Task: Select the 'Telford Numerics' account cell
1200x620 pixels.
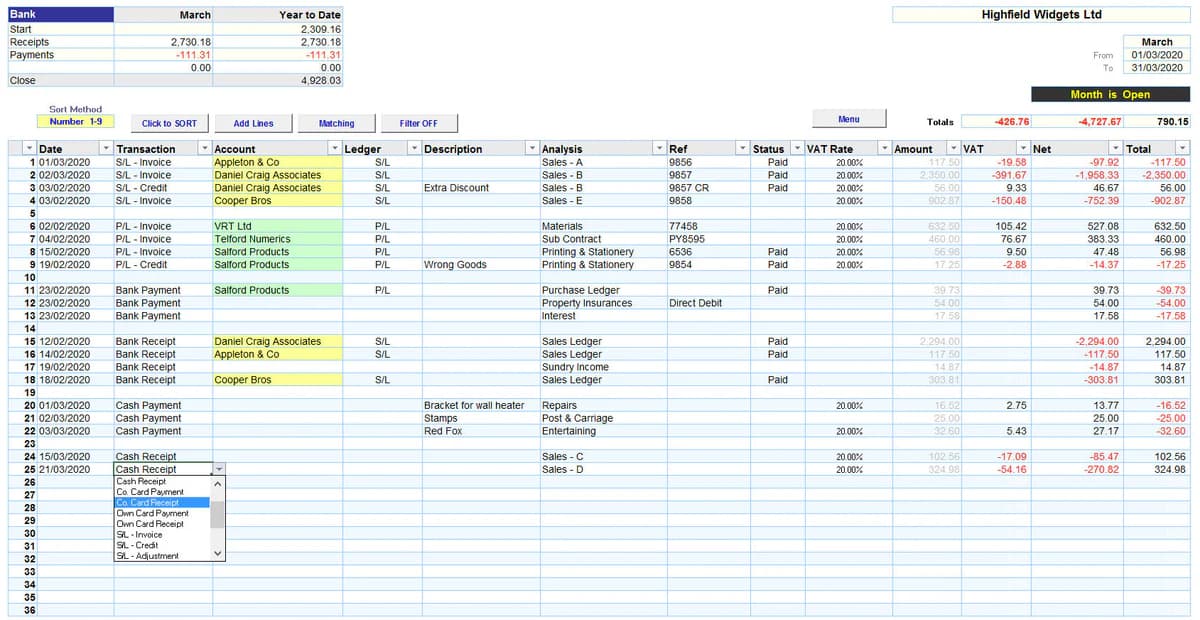Action: click(x=277, y=239)
